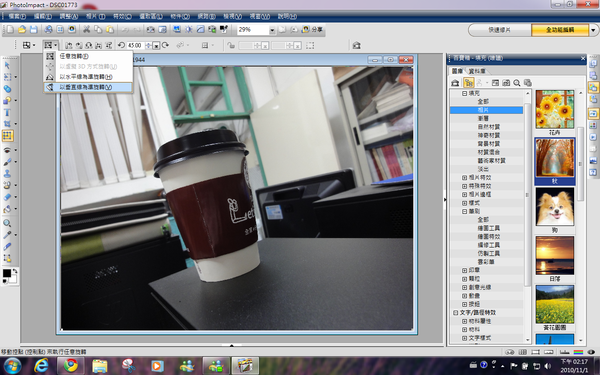Viewport: 600px width, 375px height.
Task: Open Google Chrome from taskbar
Action: pos(70,365)
